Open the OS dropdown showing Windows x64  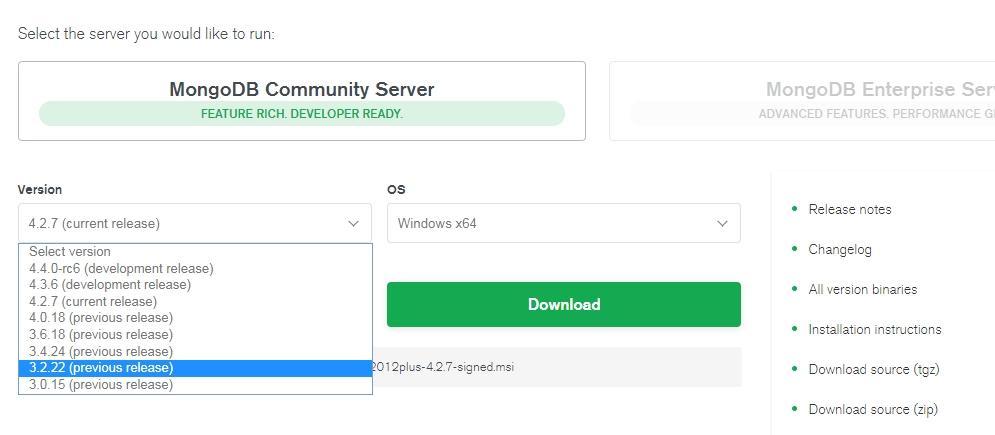[563, 223]
